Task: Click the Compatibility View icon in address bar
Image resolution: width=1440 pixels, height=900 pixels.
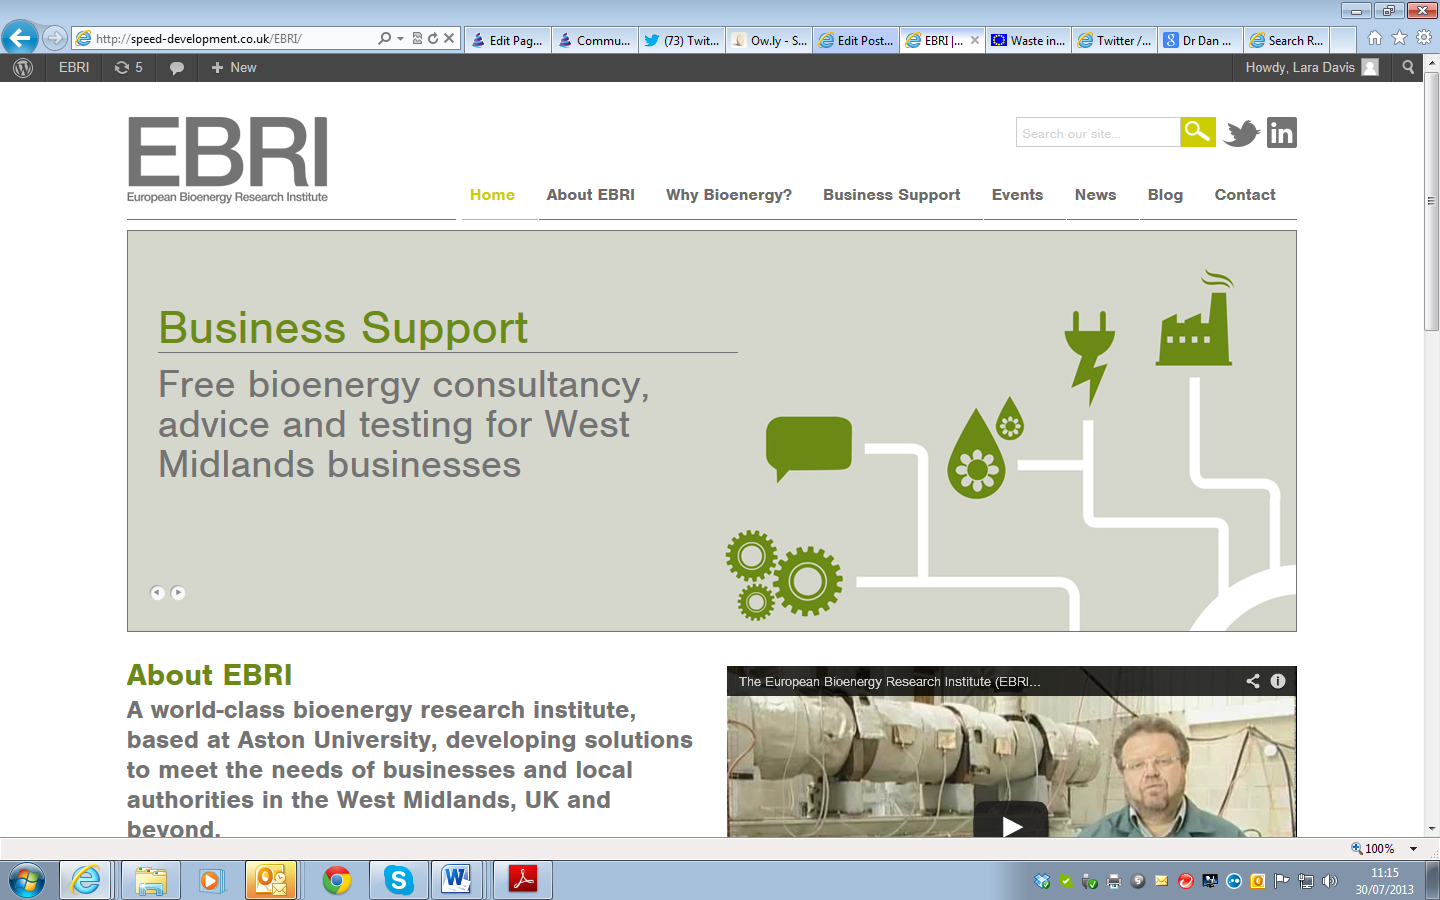Action: coord(417,38)
